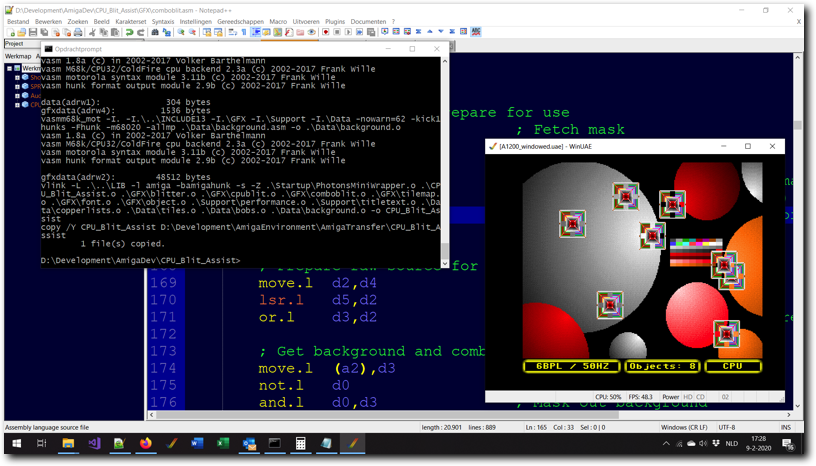Click the command prompt vertical scrollbar thumb

point(445,251)
